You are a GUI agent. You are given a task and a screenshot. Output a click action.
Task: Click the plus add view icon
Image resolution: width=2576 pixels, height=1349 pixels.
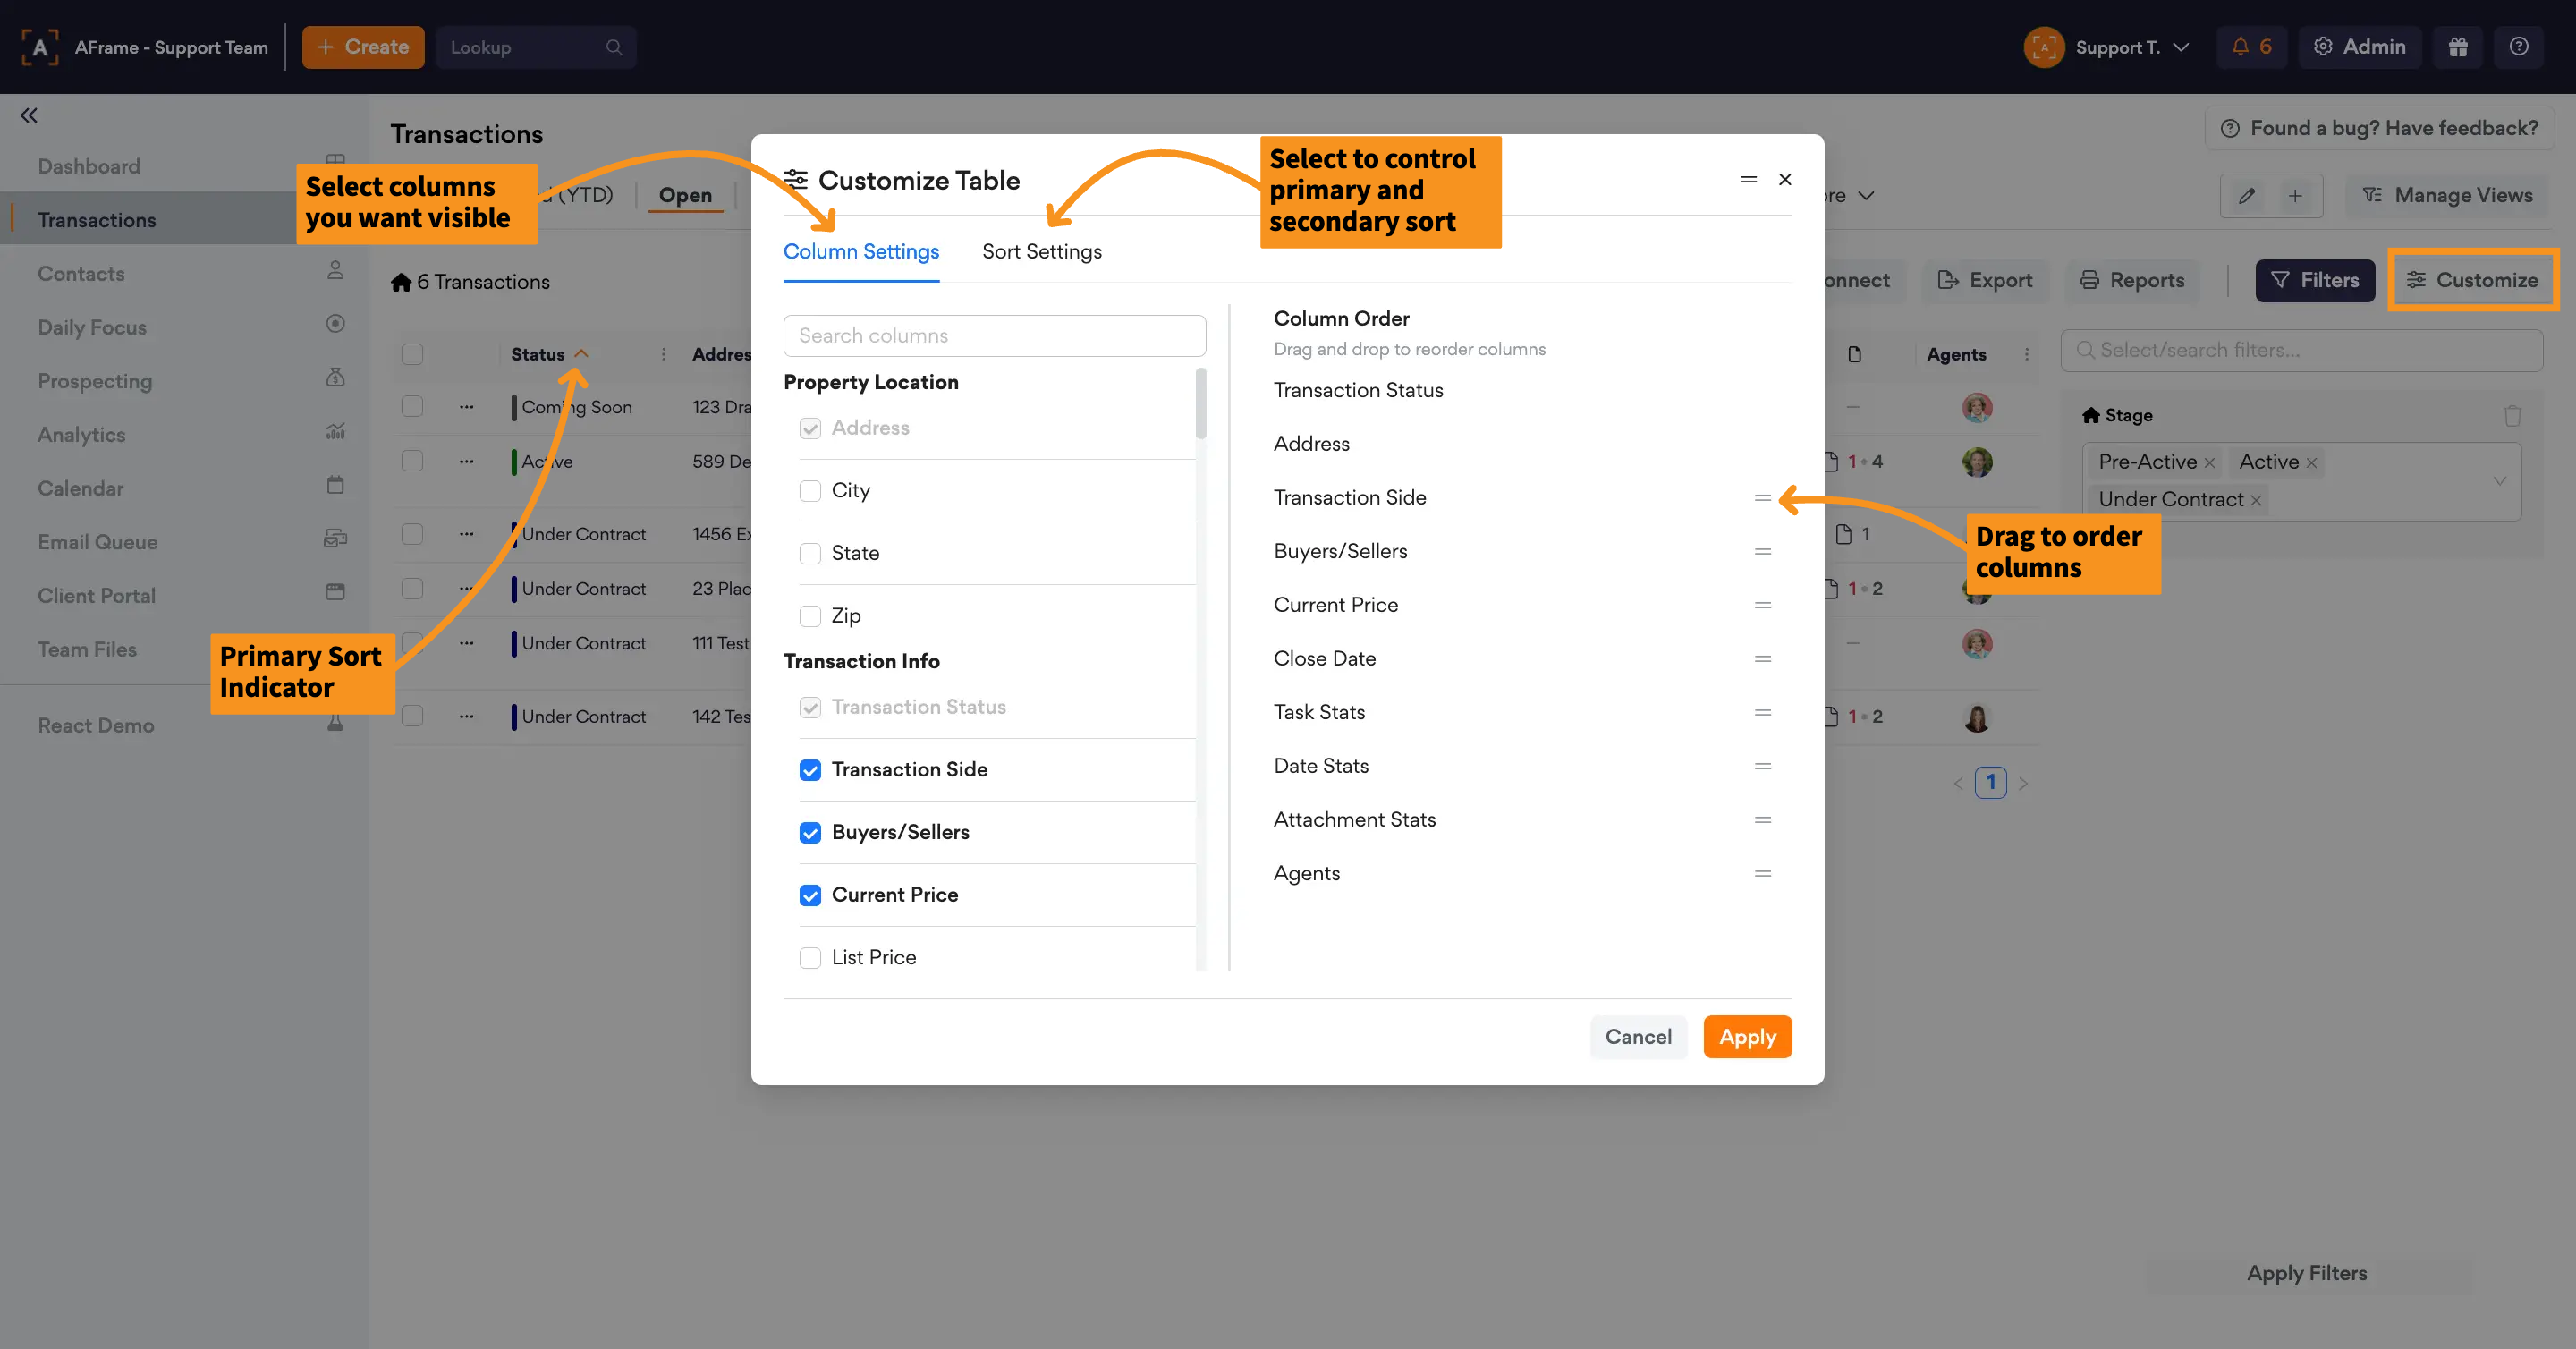tap(2295, 196)
